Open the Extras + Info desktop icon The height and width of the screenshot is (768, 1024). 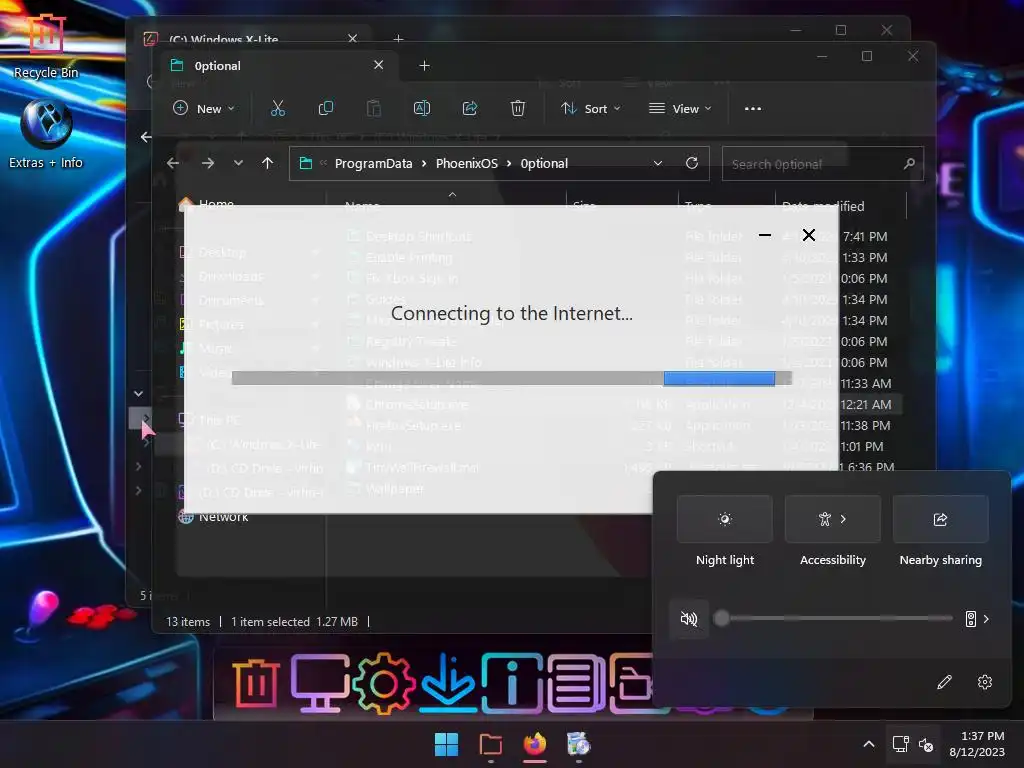pyautogui.click(x=46, y=134)
